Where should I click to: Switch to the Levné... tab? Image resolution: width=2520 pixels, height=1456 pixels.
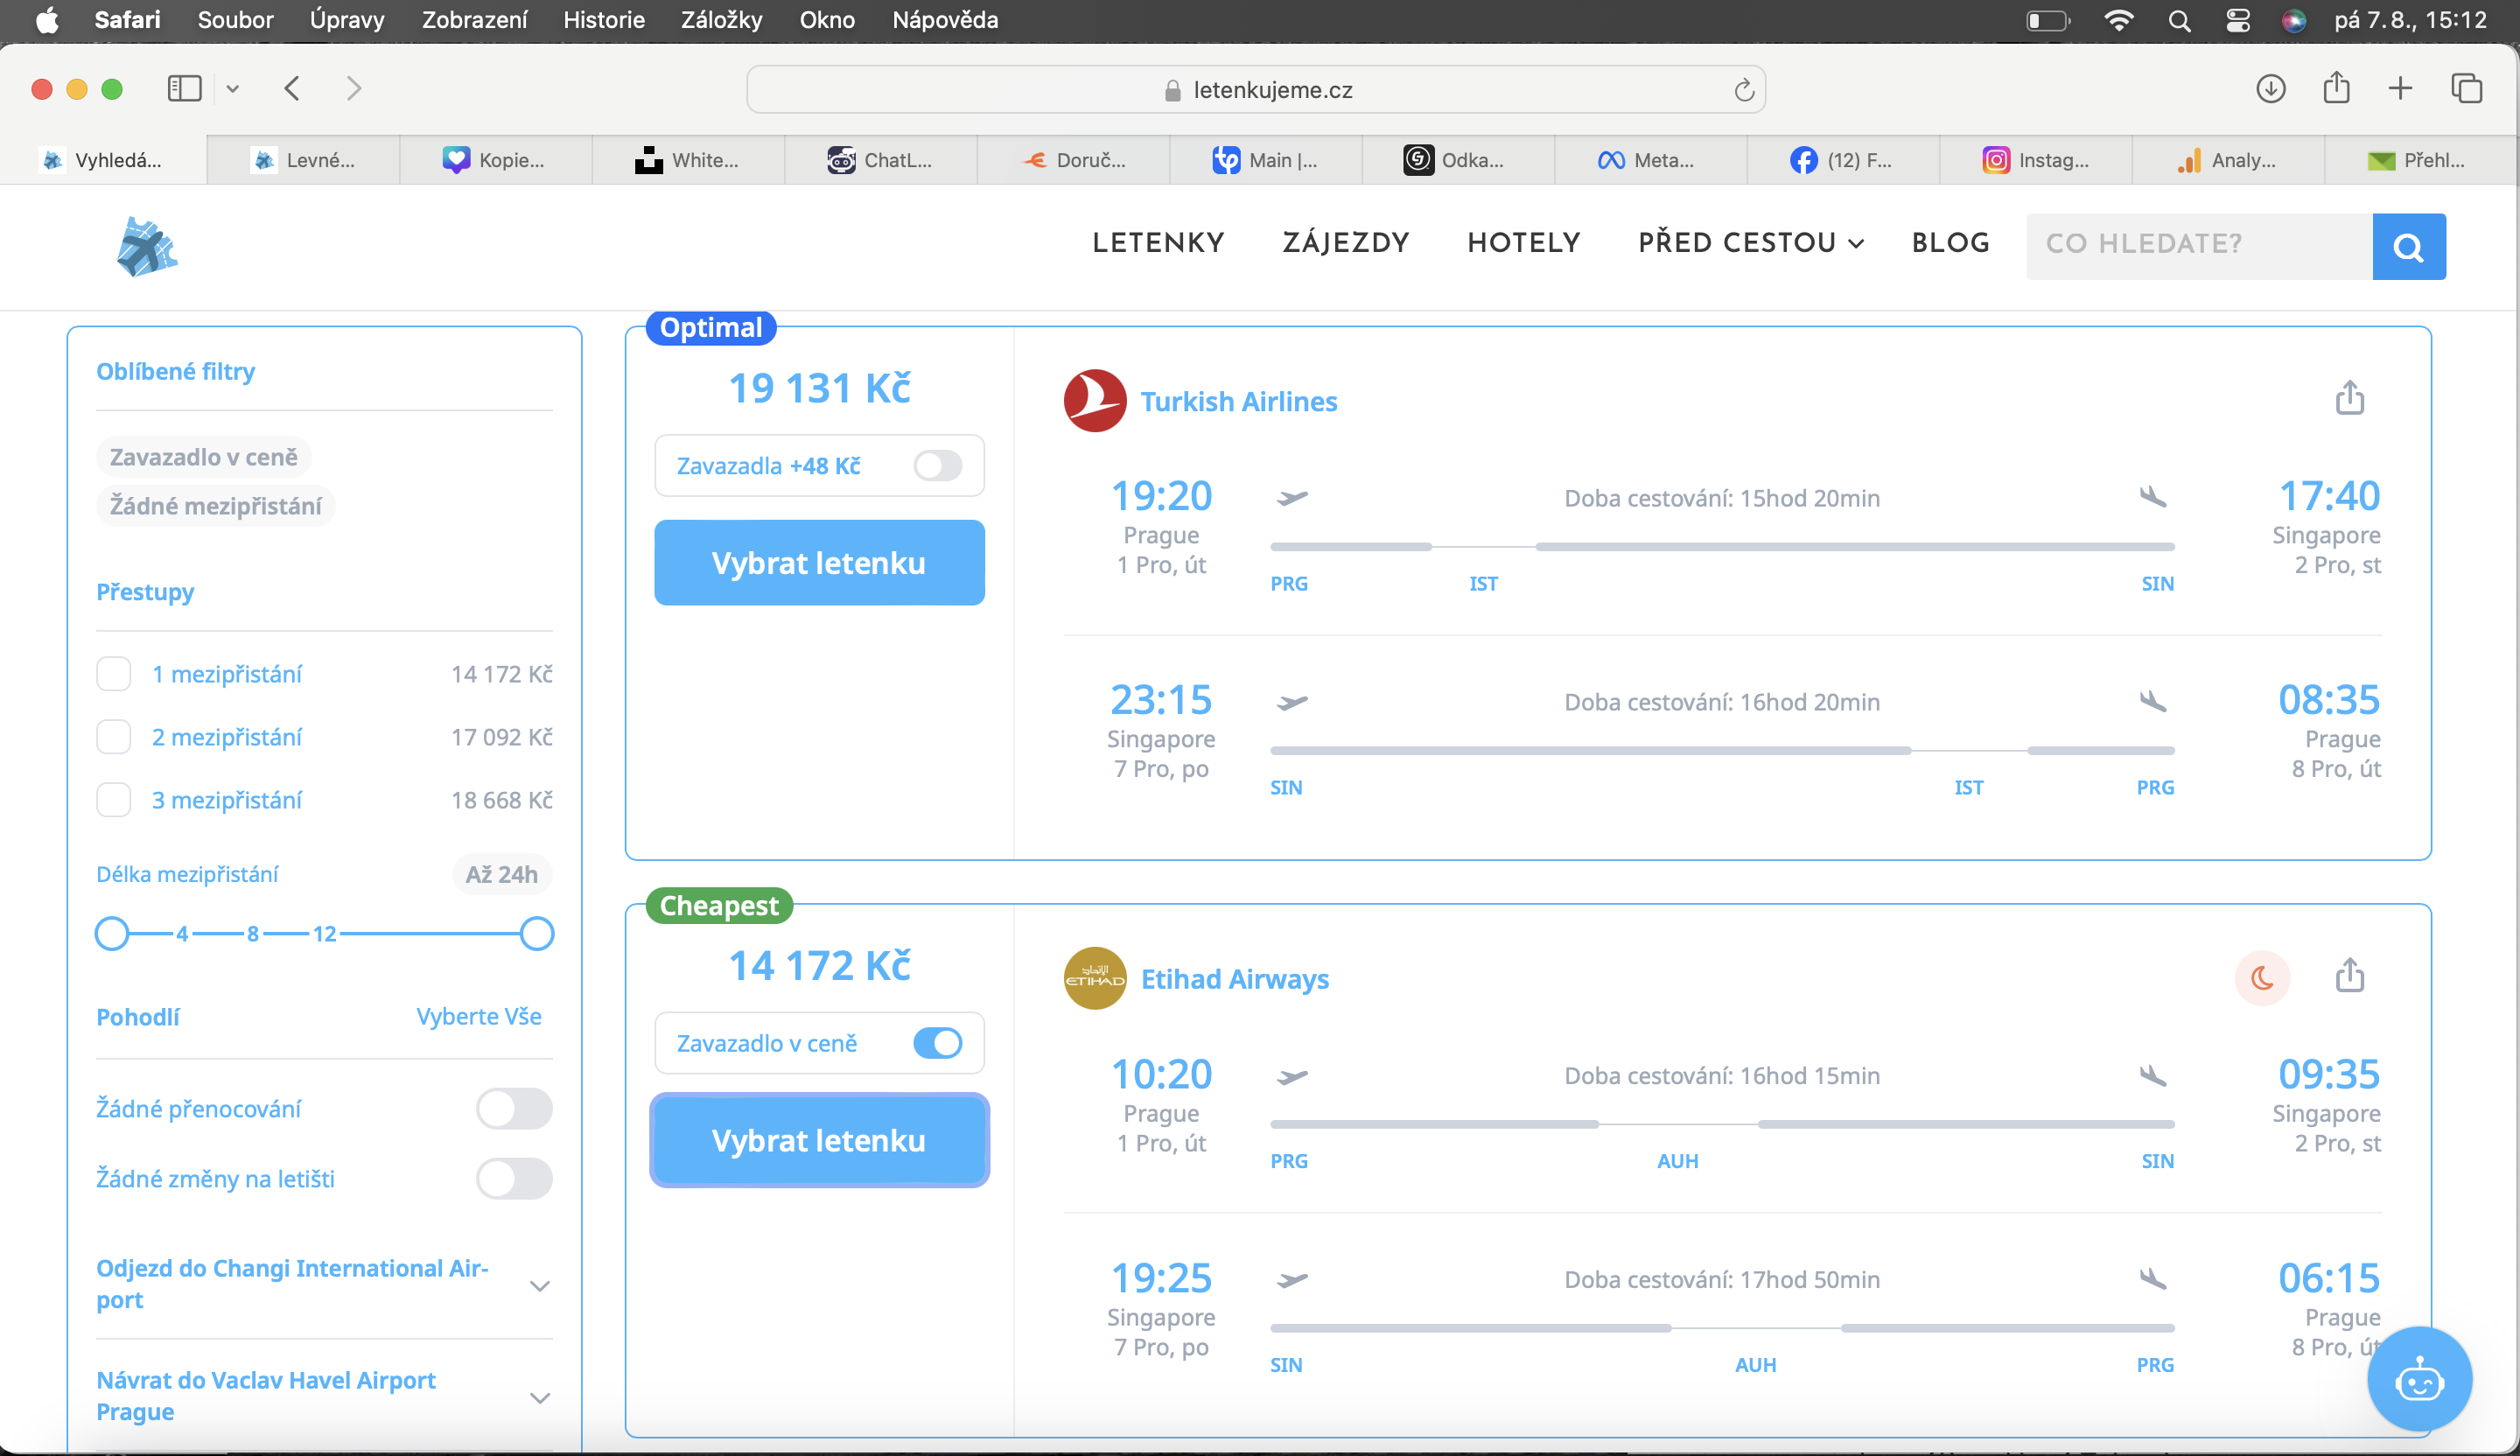[304, 160]
